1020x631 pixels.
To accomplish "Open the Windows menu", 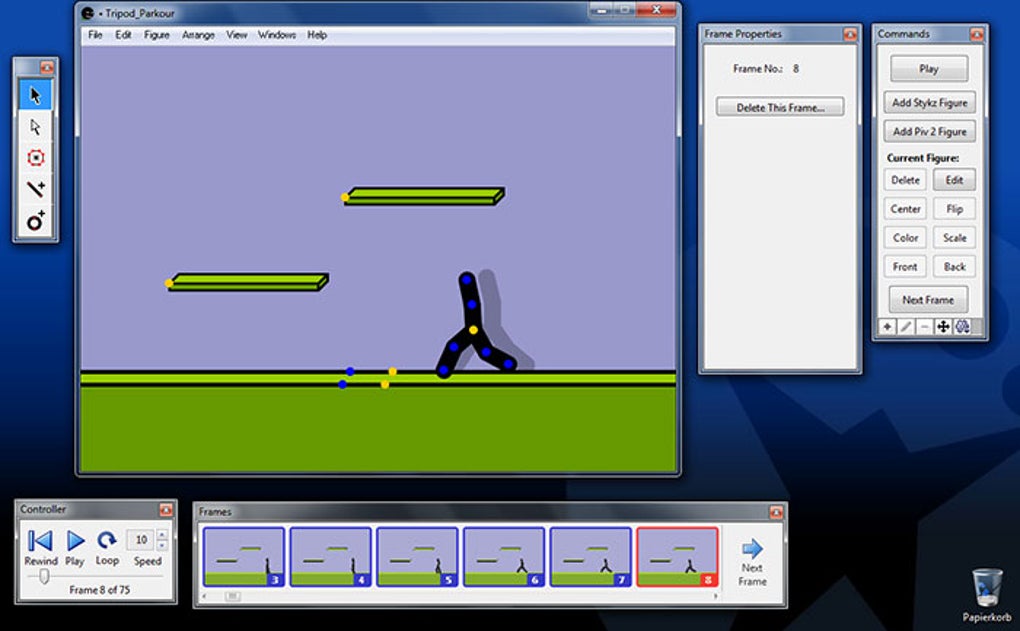I will (277, 35).
